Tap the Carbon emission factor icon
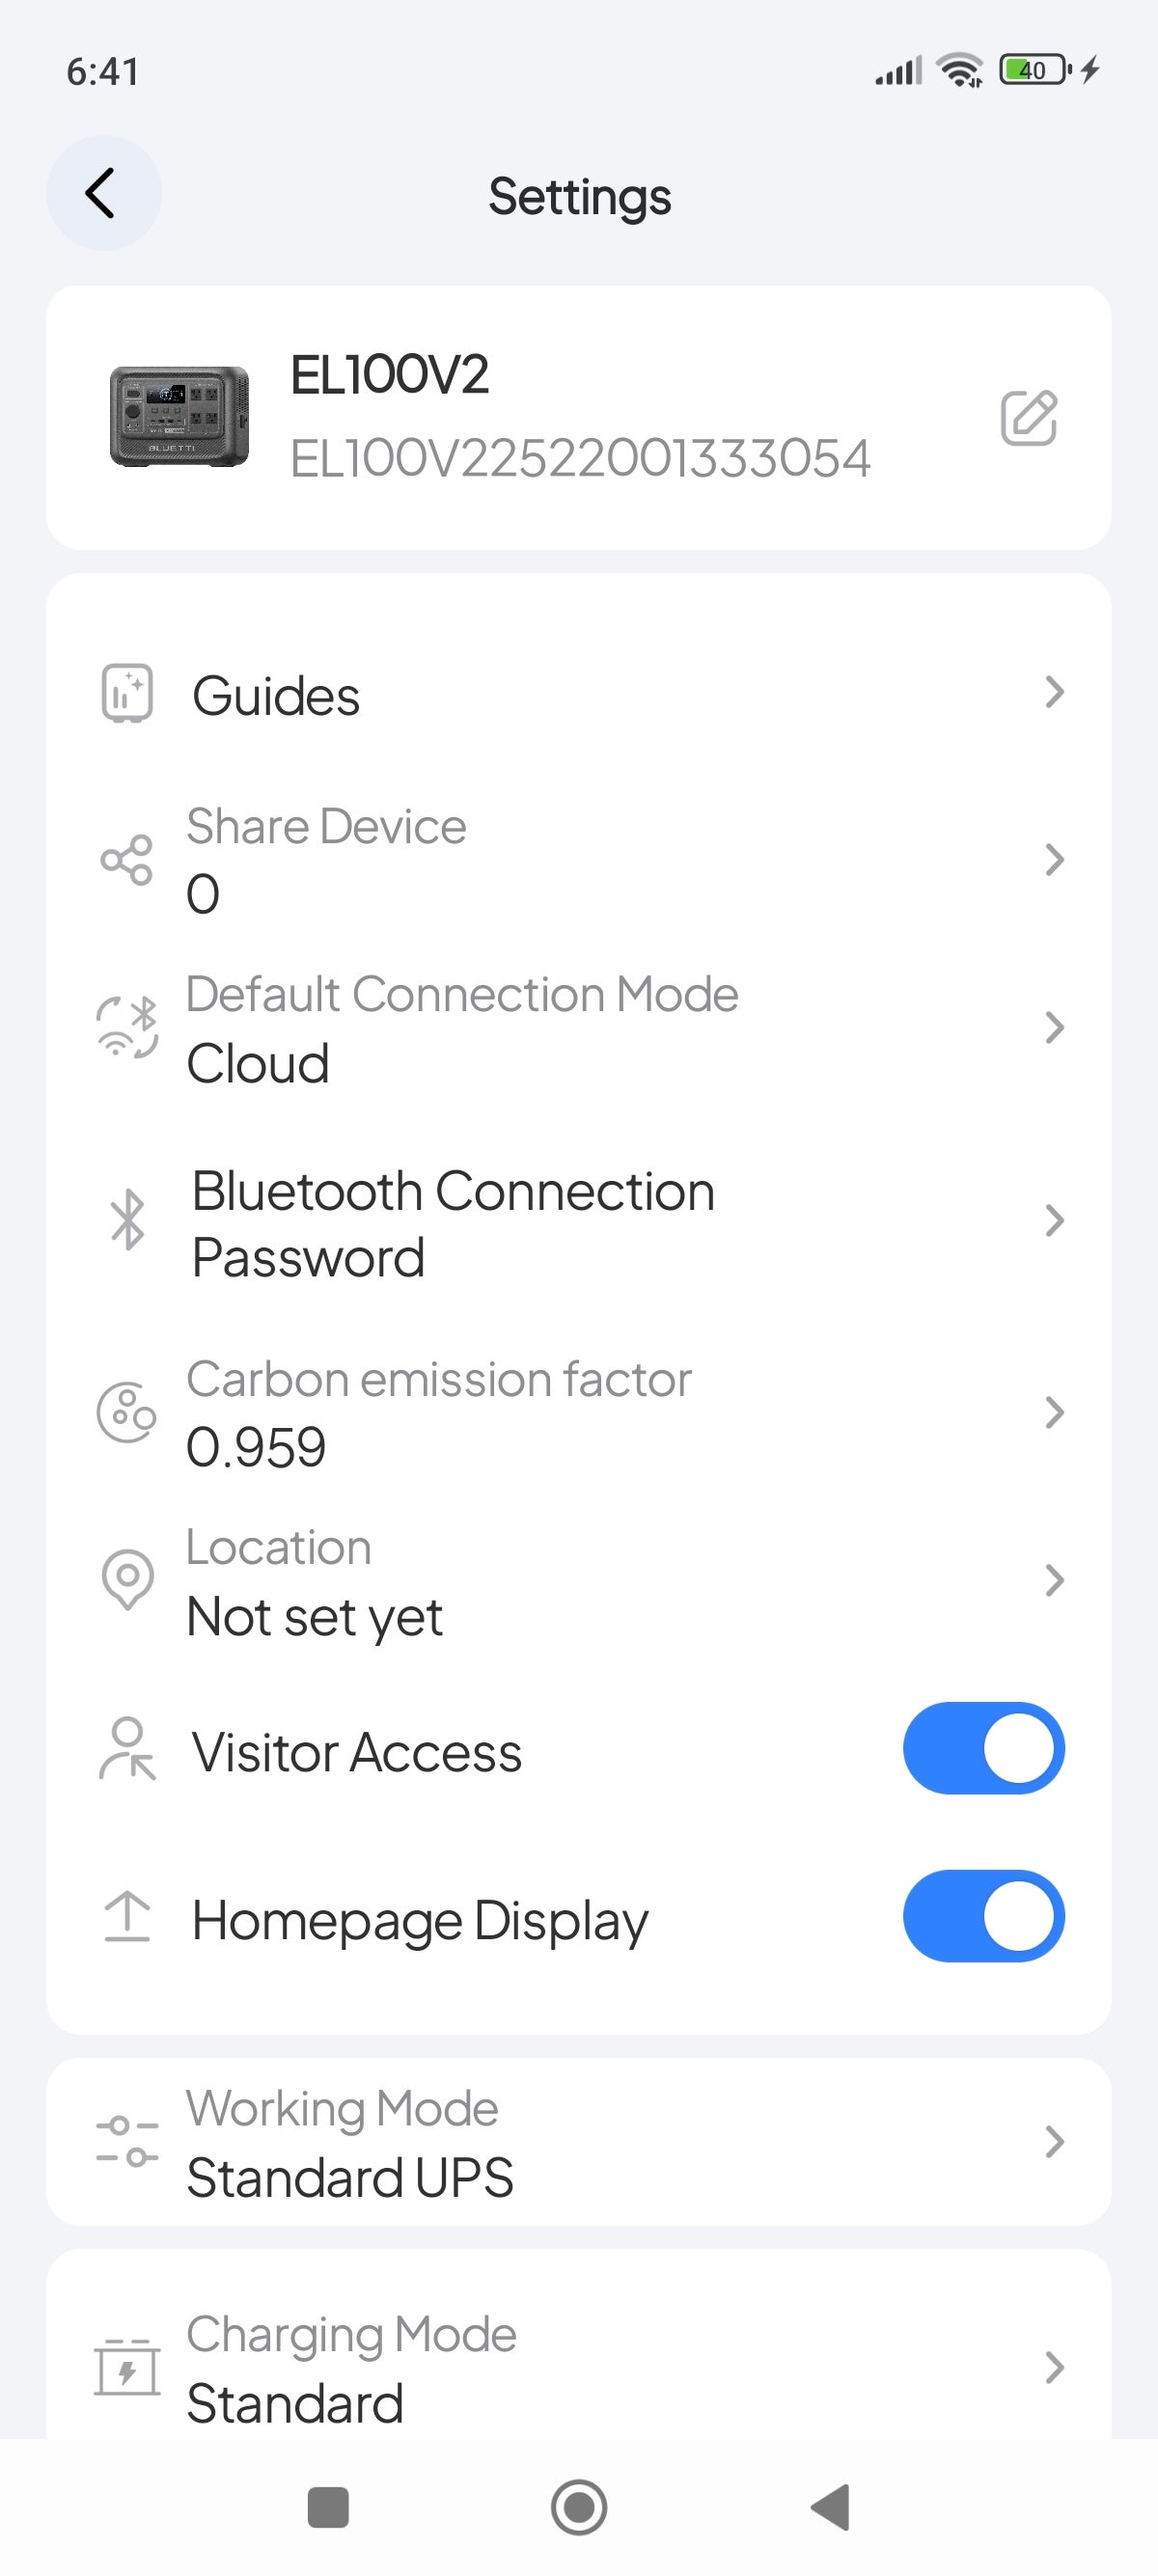 [x=127, y=1413]
